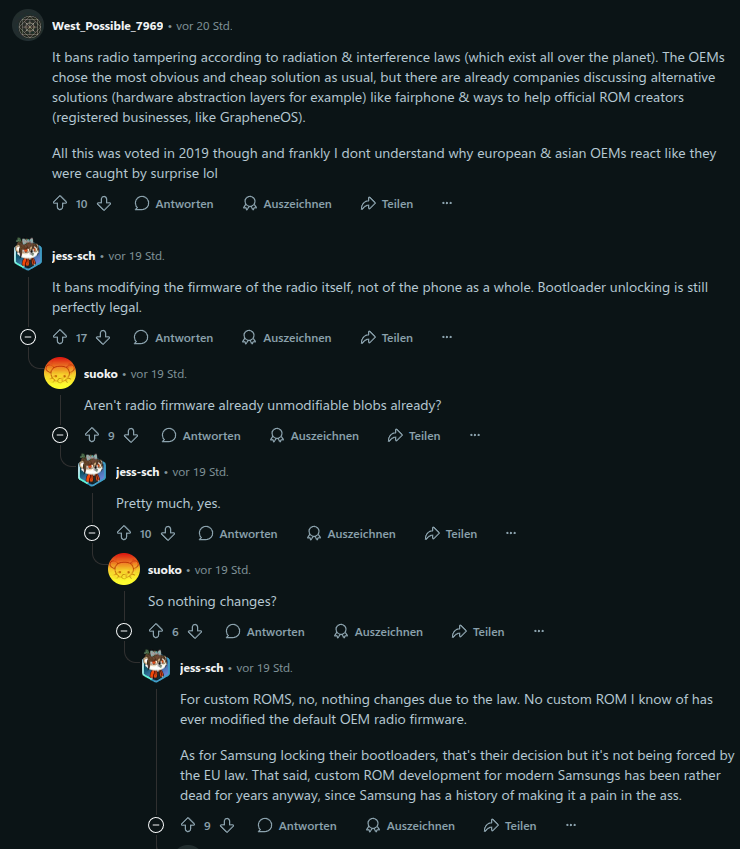
Task: Click Antworten under 'So nothing changes?'
Action: (x=265, y=631)
